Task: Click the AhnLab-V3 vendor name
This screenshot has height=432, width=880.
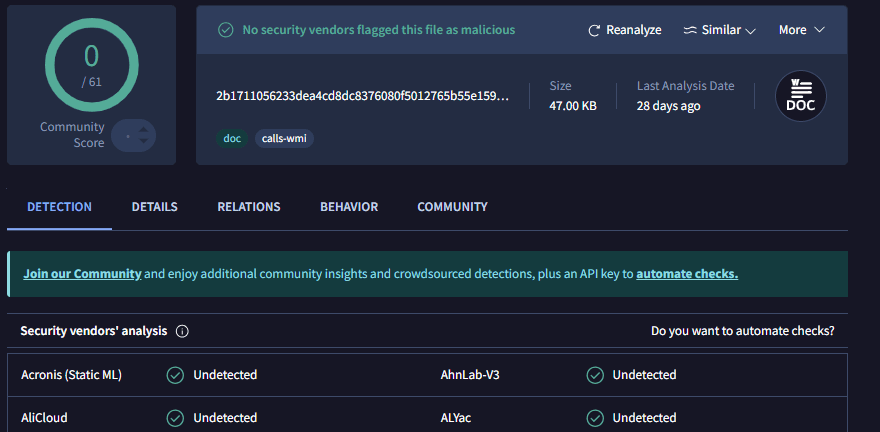Action: 470,375
